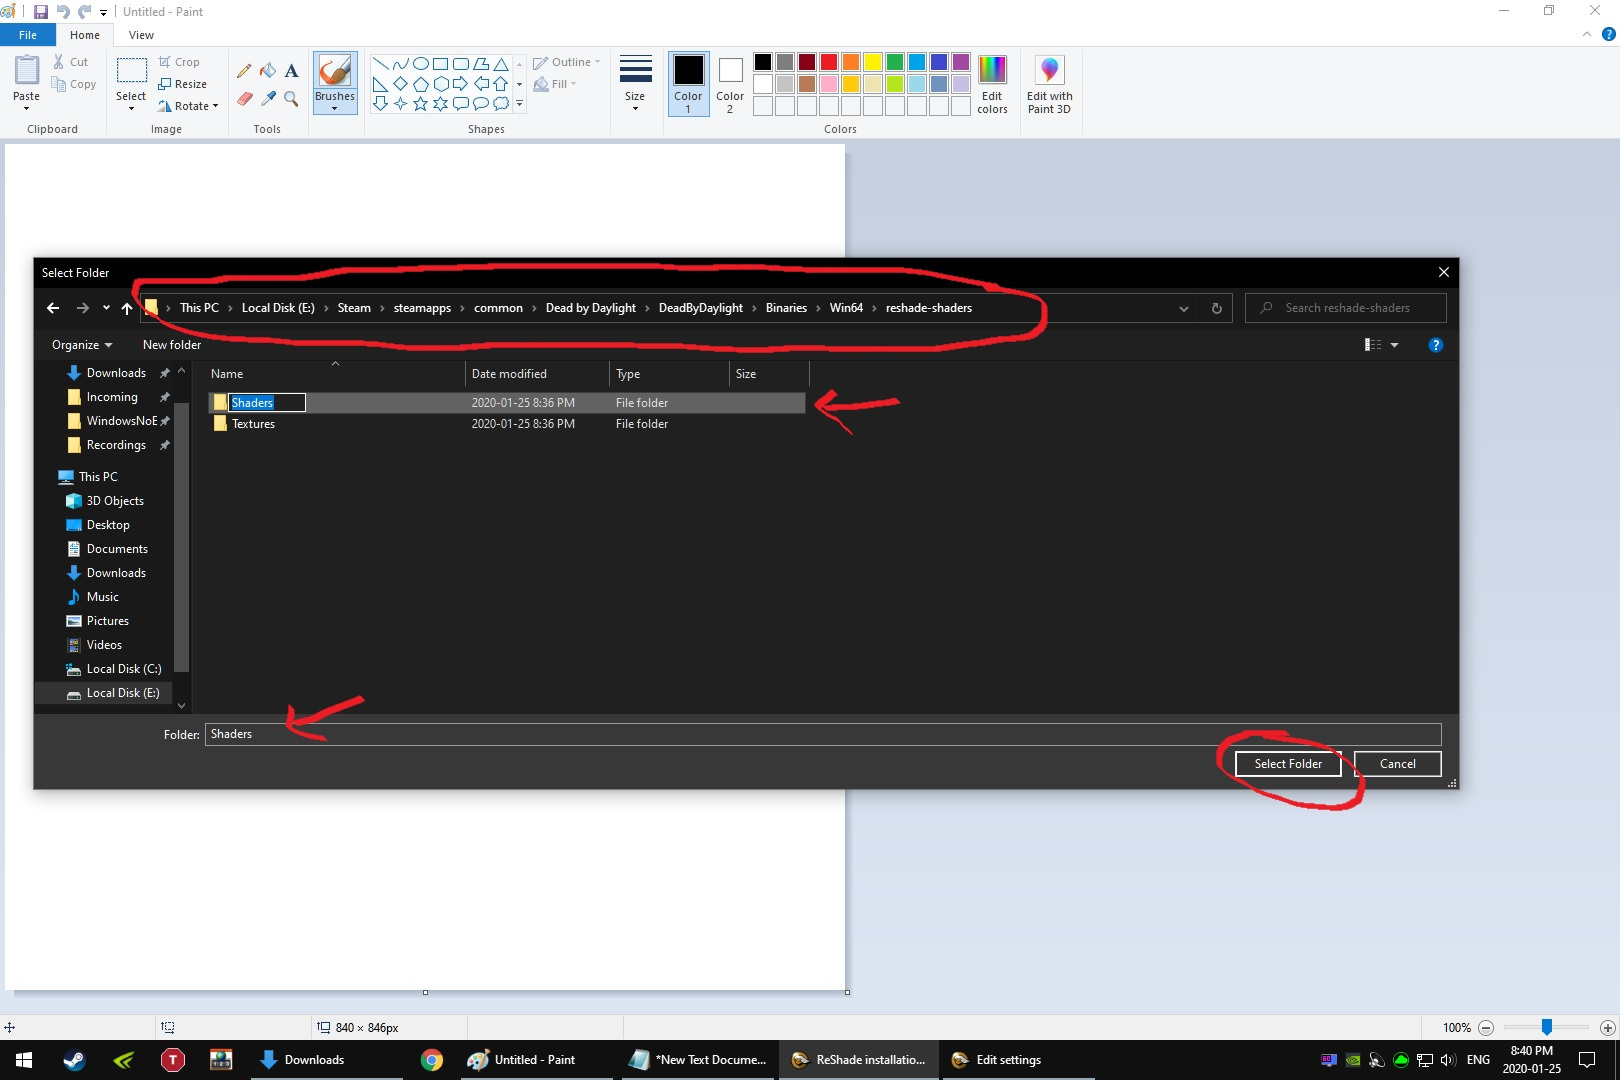
Task: Click the Folder name input field
Action: pyautogui.click(x=823, y=734)
